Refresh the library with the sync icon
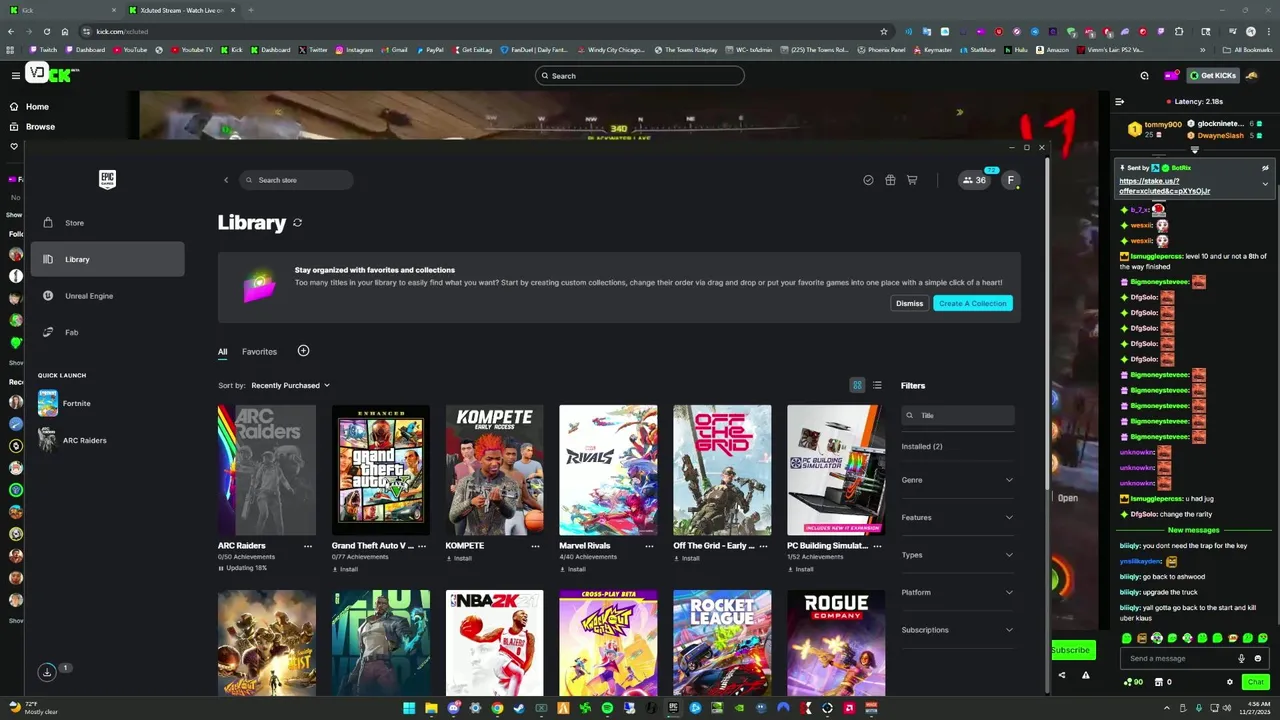 point(297,223)
